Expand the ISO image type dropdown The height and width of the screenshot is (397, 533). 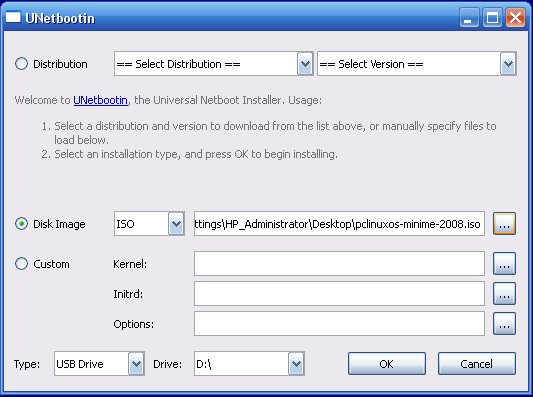point(149,224)
